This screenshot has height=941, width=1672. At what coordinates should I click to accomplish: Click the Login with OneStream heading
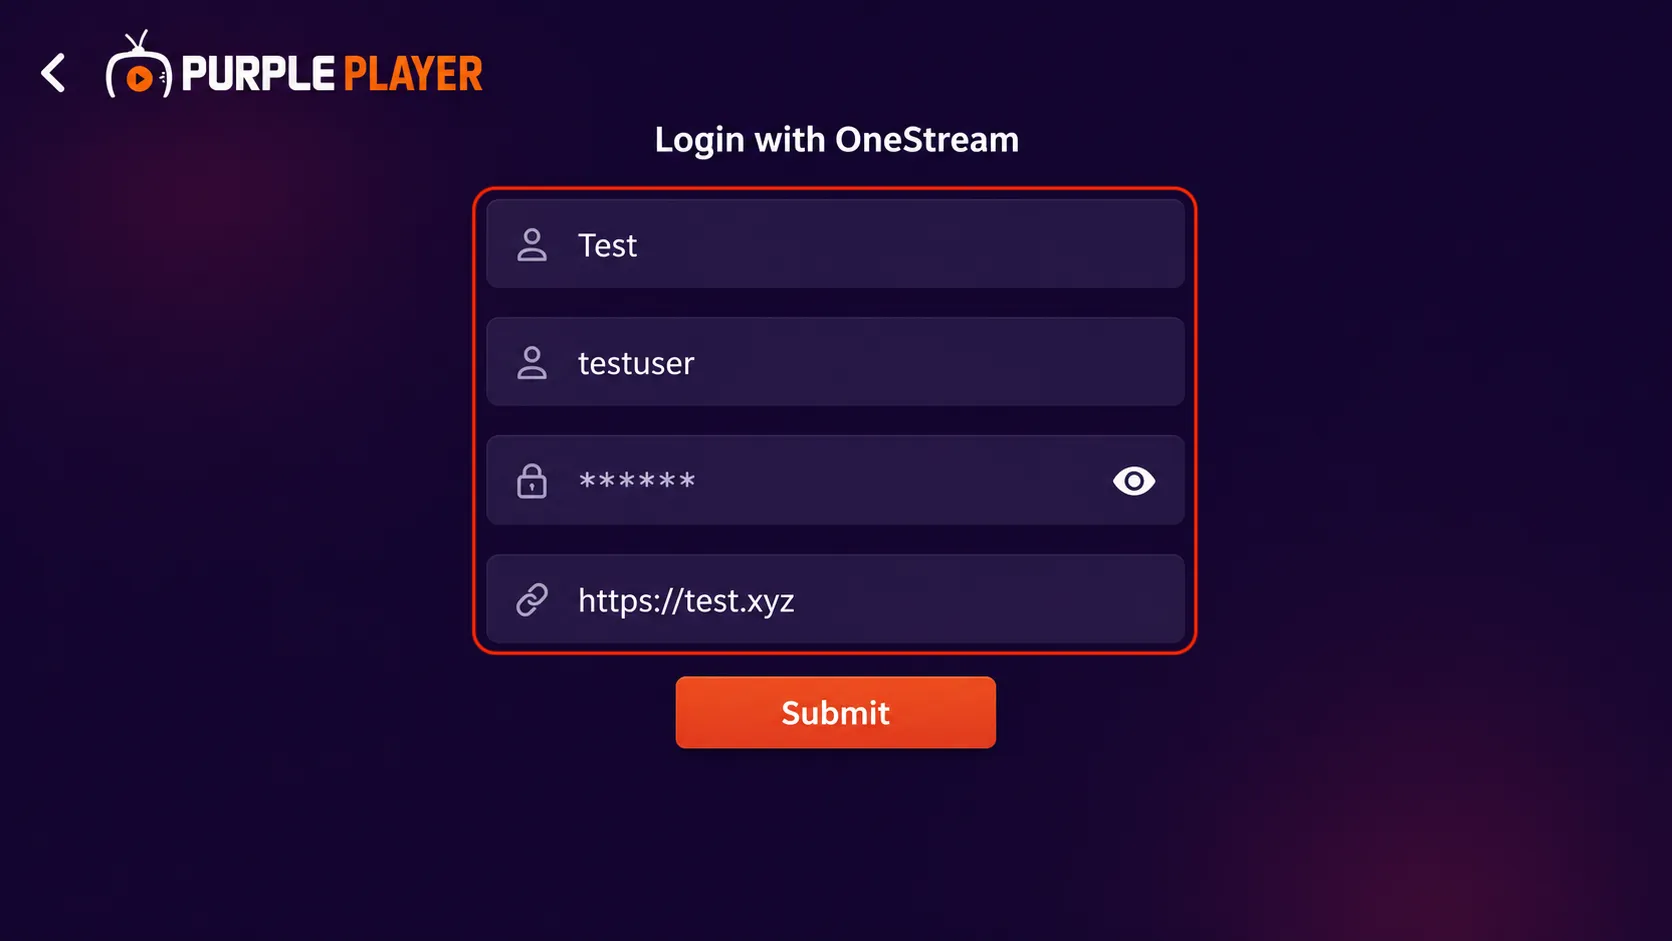point(837,140)
